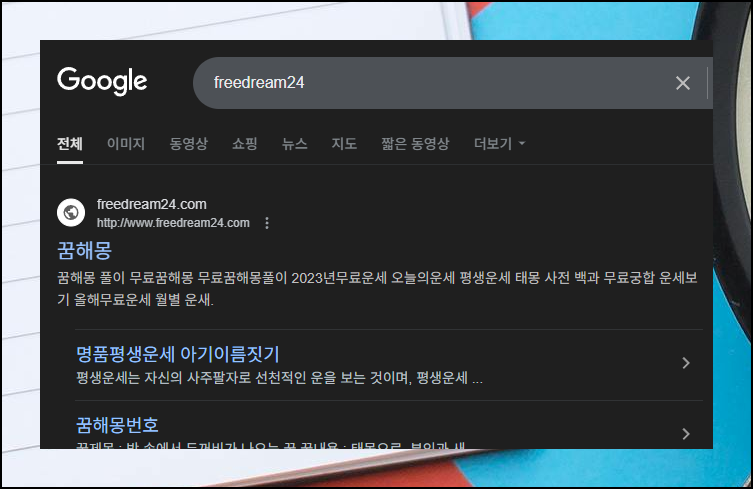Screen dimensions: 753x489
Task: Click the http://www.freedream24.com URL text
Action: [x=173, y=223]
